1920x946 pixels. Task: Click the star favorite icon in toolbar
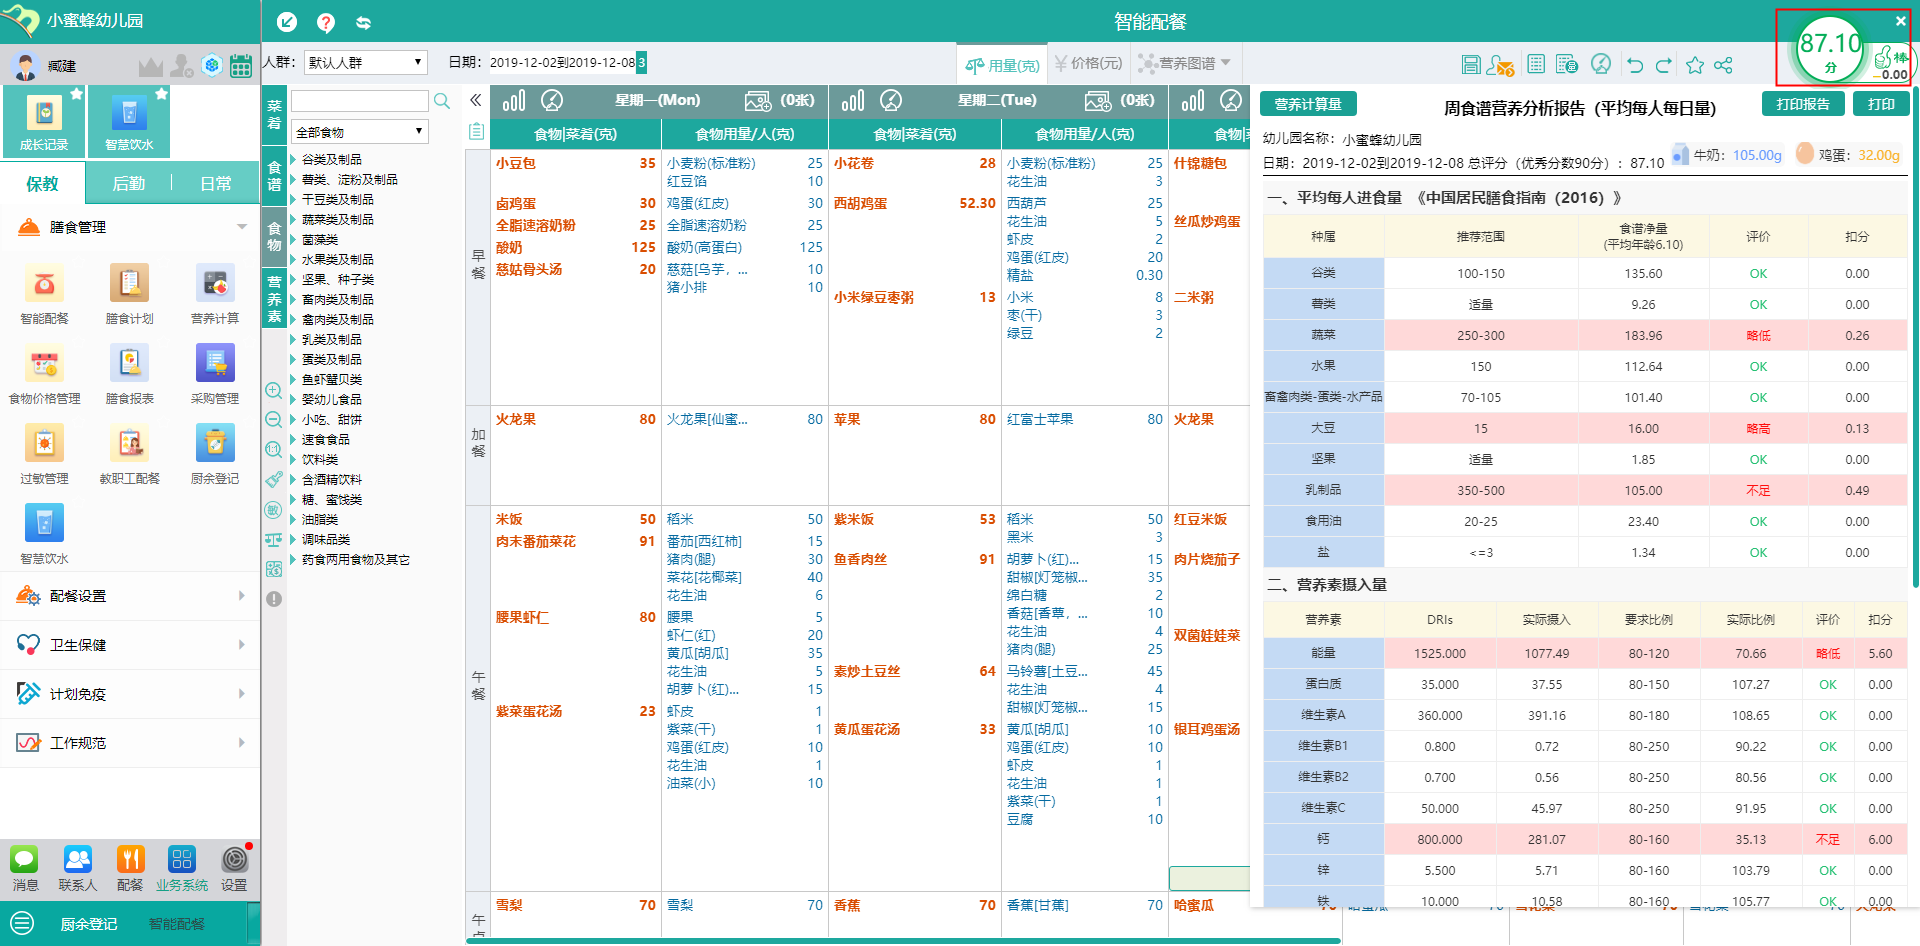tap(1695, 65)
